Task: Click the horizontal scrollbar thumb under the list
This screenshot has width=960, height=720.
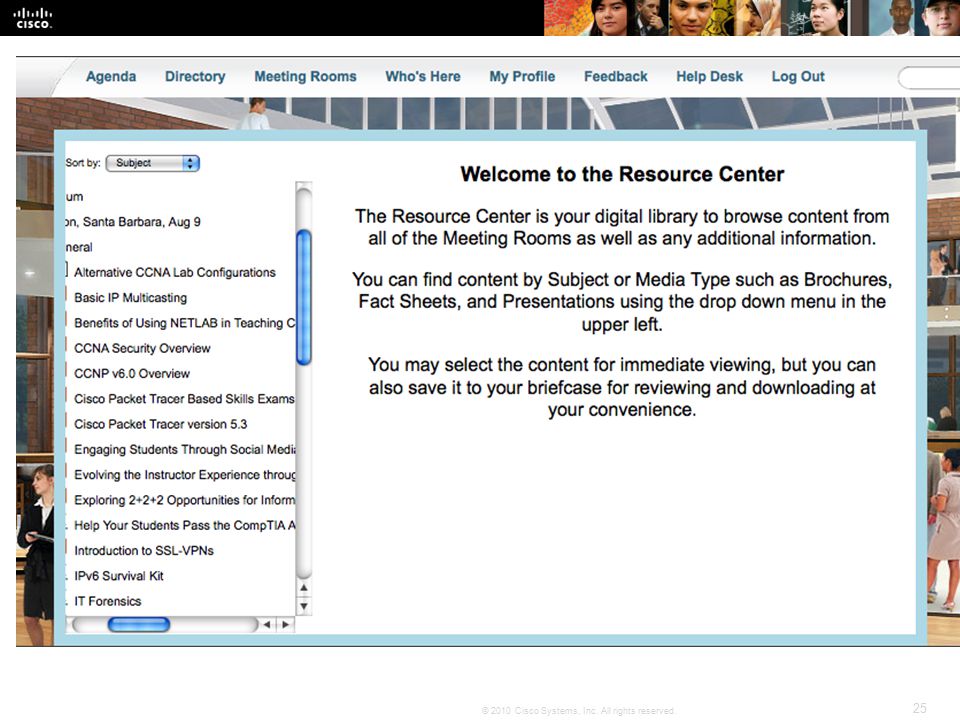Action: click(139, 624)
